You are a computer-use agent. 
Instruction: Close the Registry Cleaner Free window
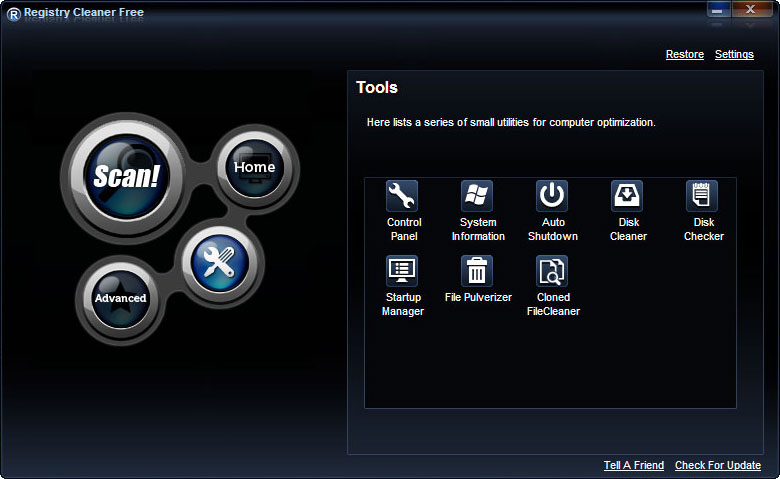751,10
